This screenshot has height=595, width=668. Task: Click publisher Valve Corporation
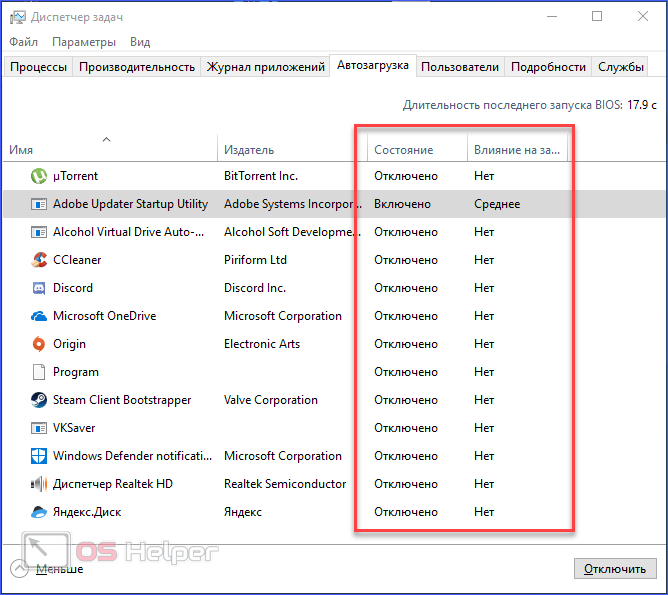click(271, 400)
